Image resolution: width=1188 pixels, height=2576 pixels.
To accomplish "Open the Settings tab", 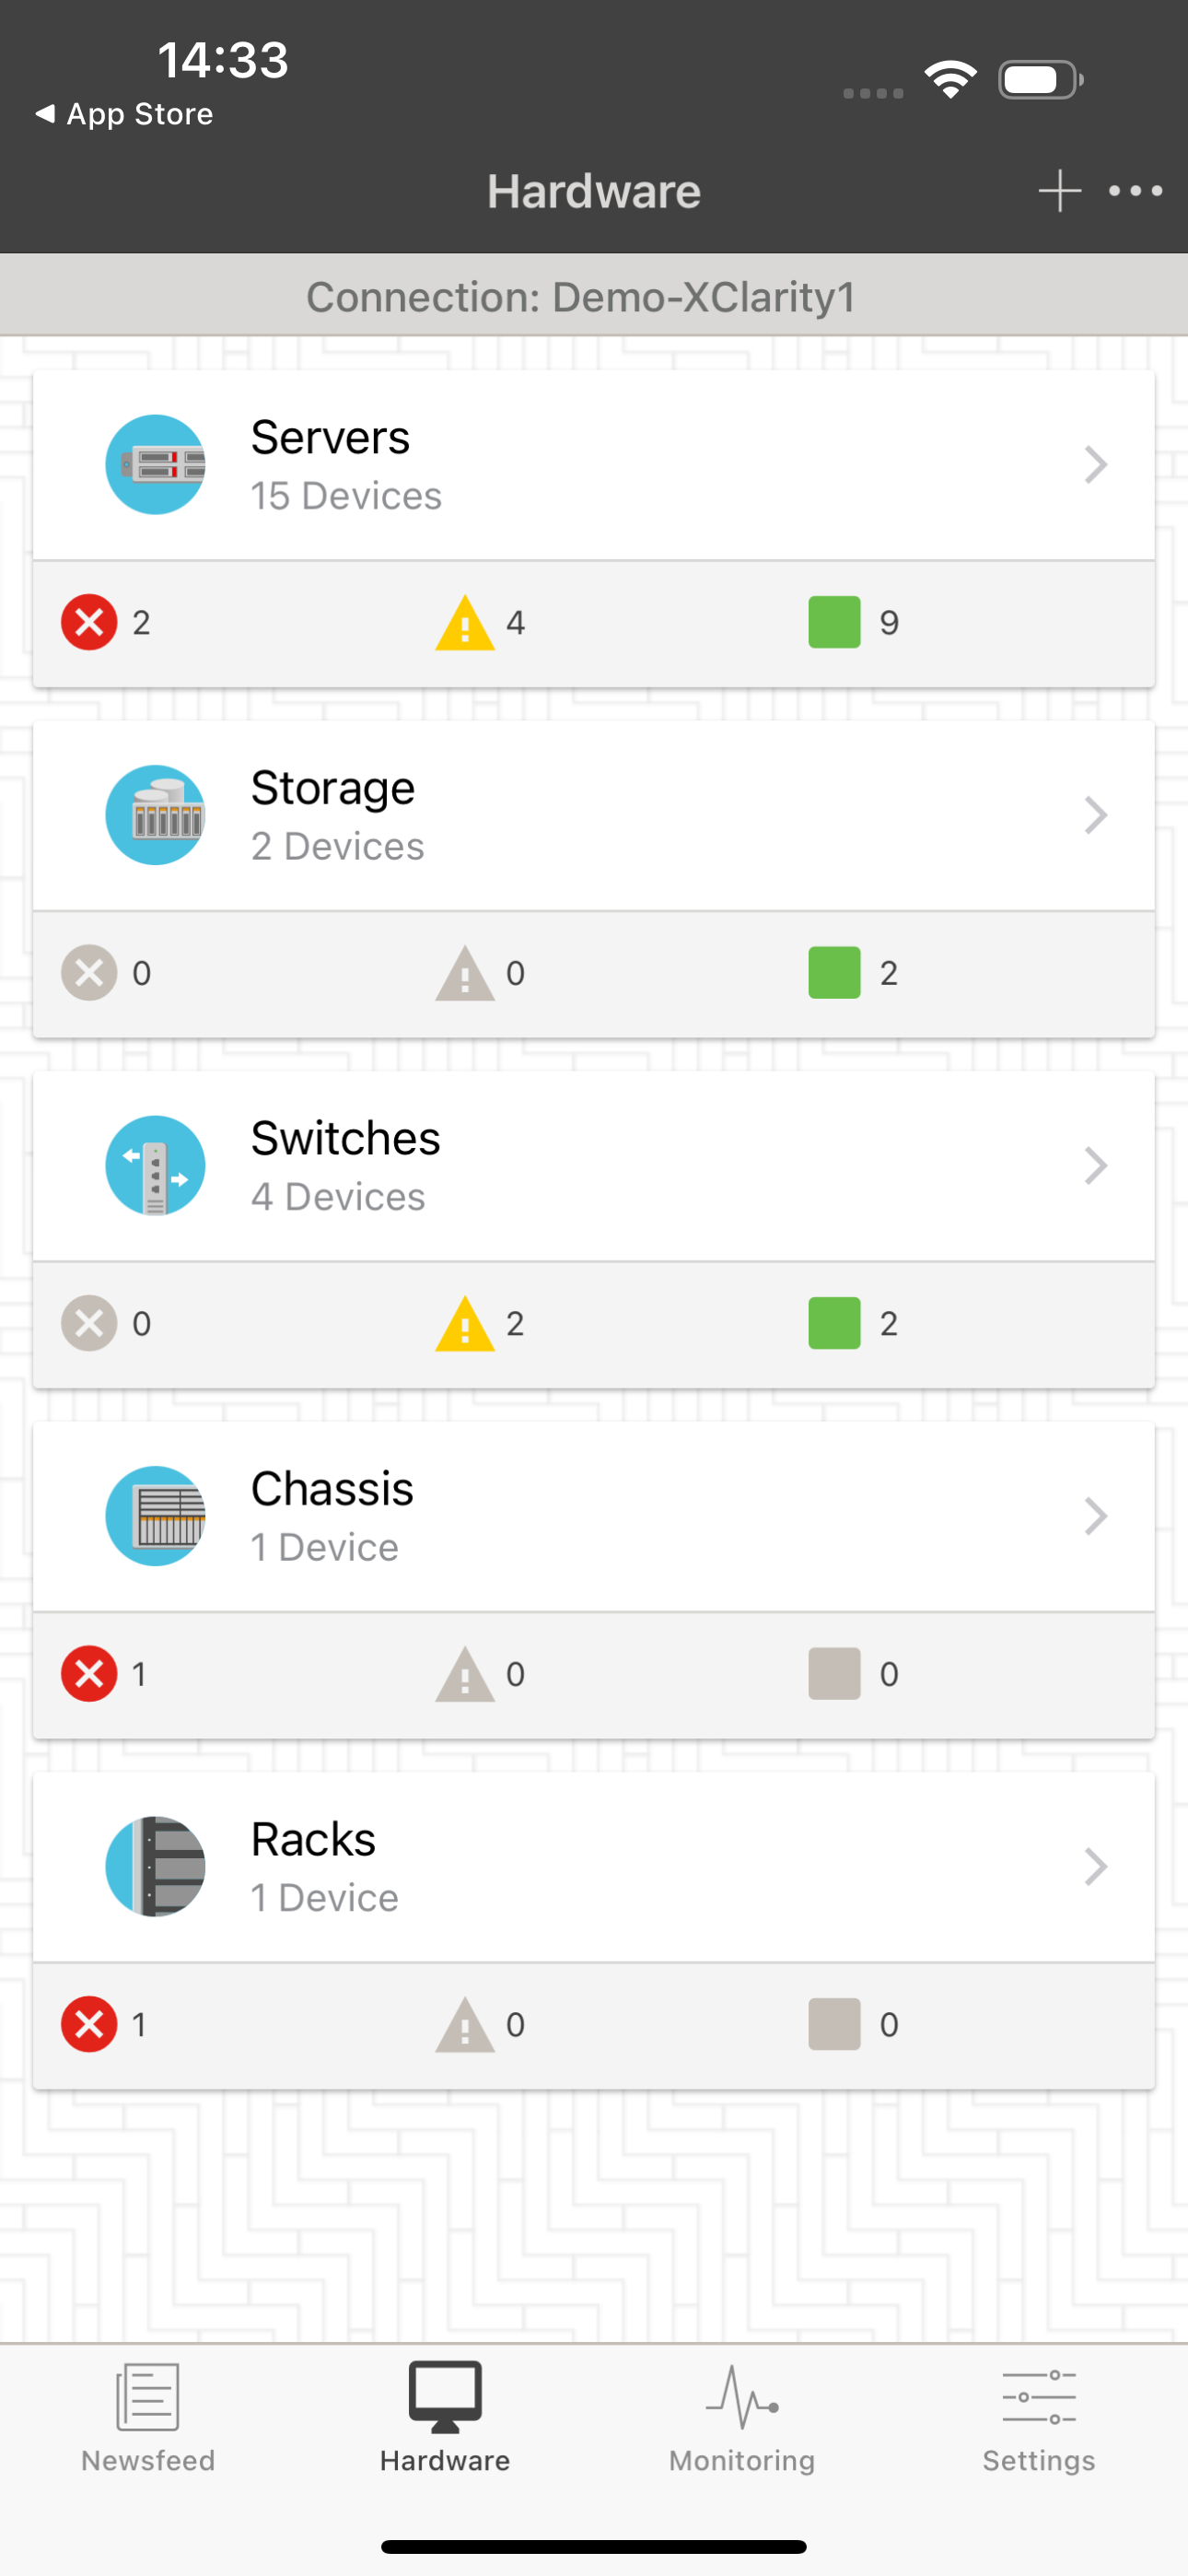I will point(1039,2417).
